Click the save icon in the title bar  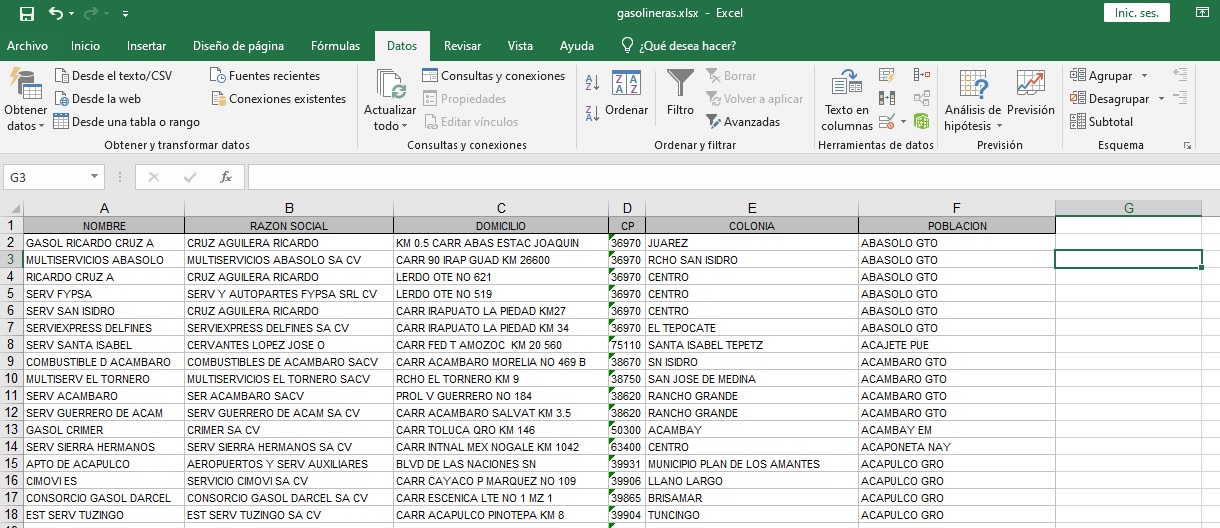tap(27, 14)
